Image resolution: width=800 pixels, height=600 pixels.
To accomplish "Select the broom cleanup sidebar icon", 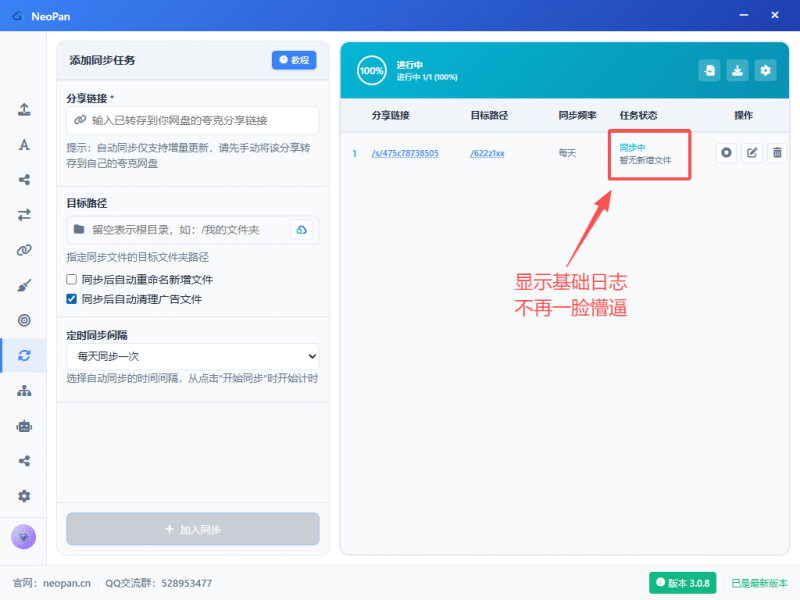I will 24,285.
